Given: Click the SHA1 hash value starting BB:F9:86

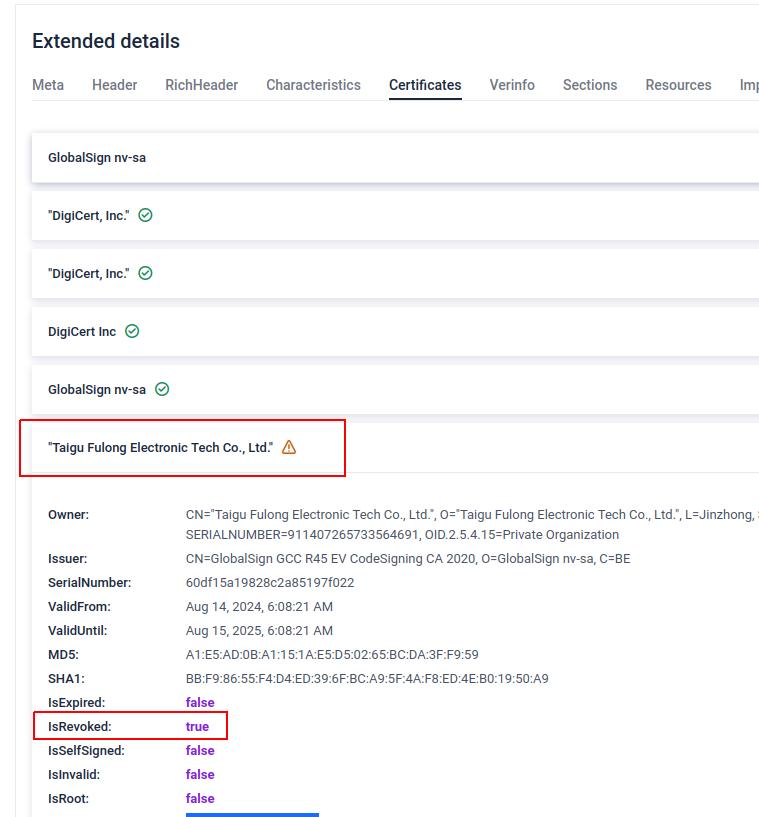Looking at the screenshot, I should point(367,678).
